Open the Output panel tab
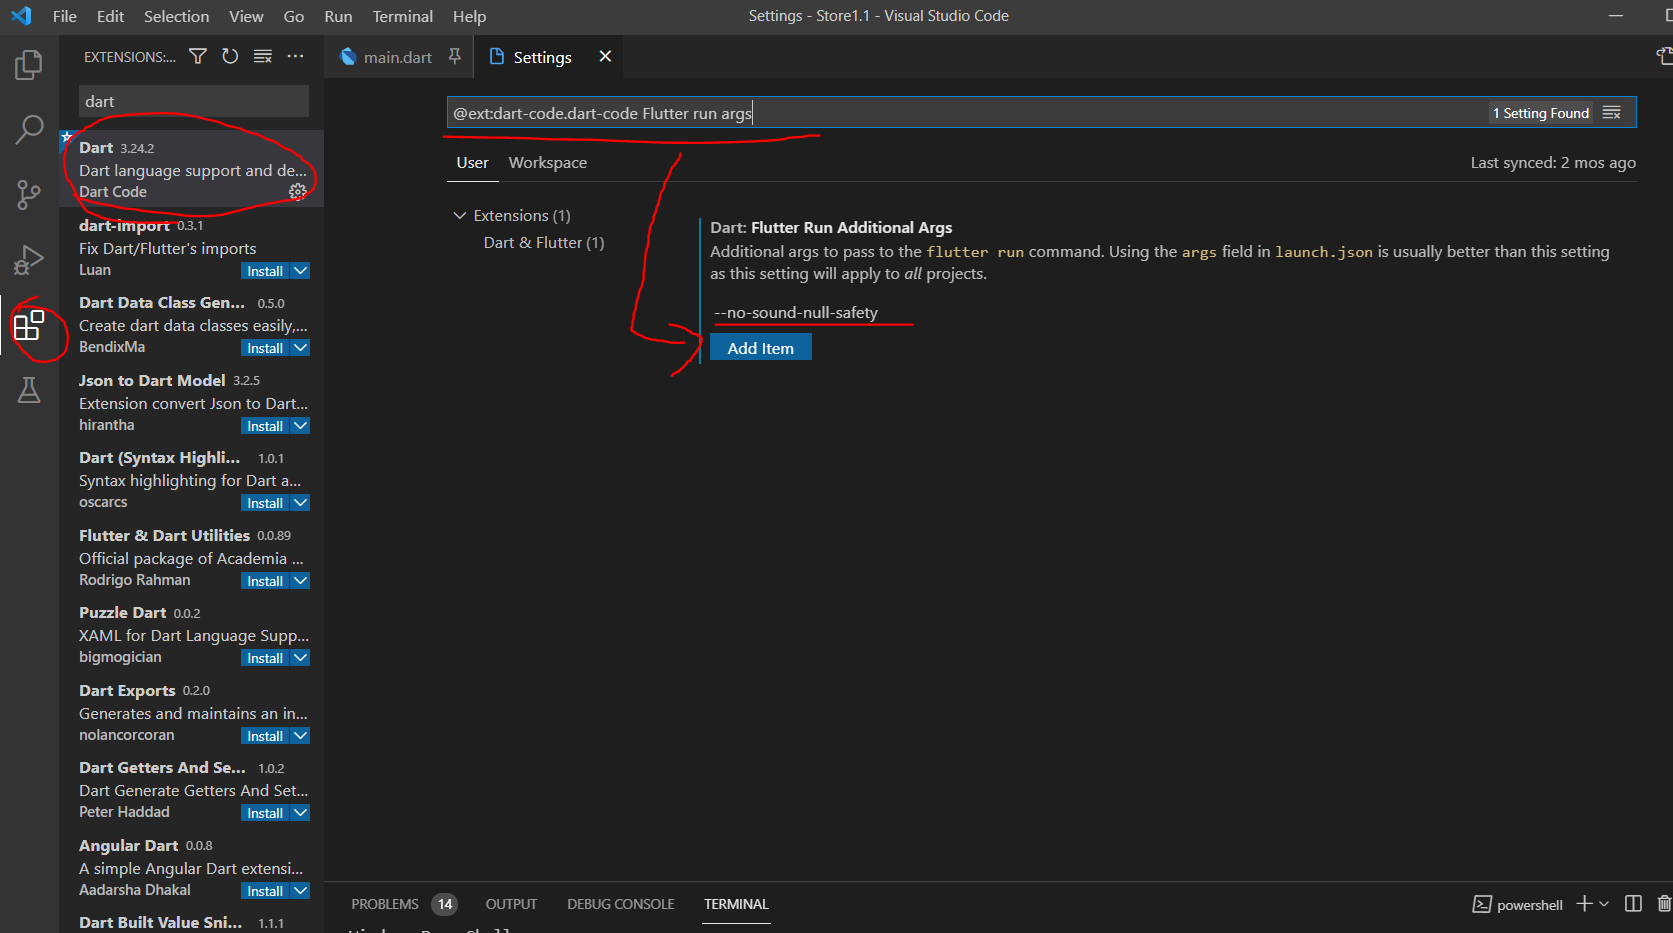1673x933 pixels. click(511, 904)
